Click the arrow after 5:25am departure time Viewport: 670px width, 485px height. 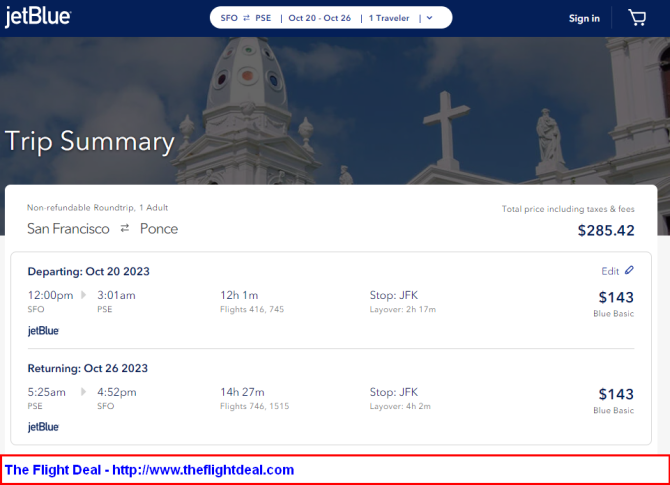84,392
